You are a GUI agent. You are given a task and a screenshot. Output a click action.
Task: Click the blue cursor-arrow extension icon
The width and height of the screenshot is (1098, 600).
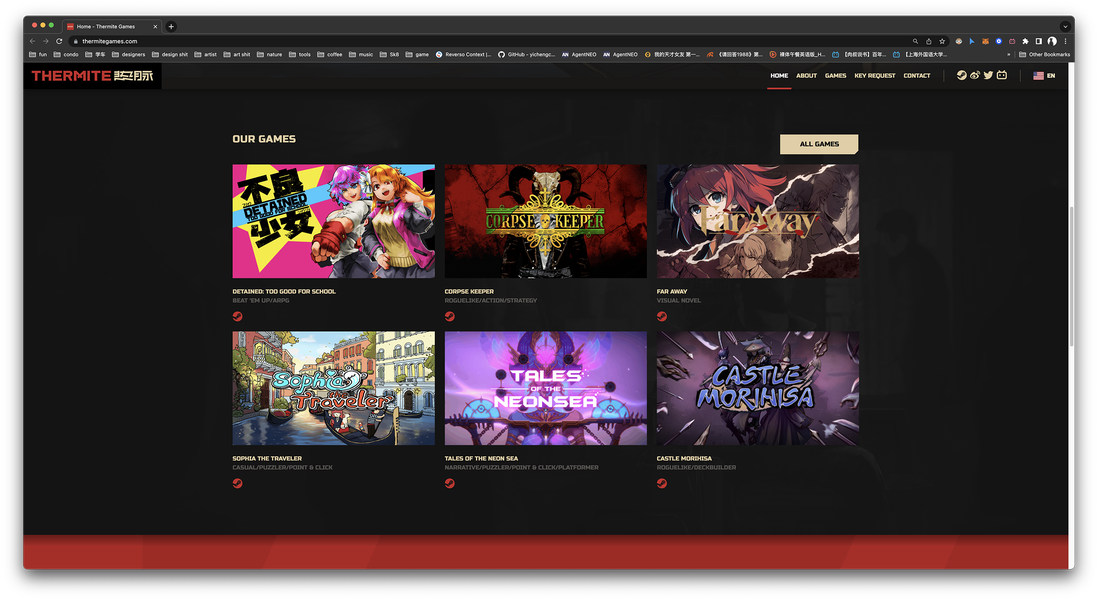coord(971,41)
